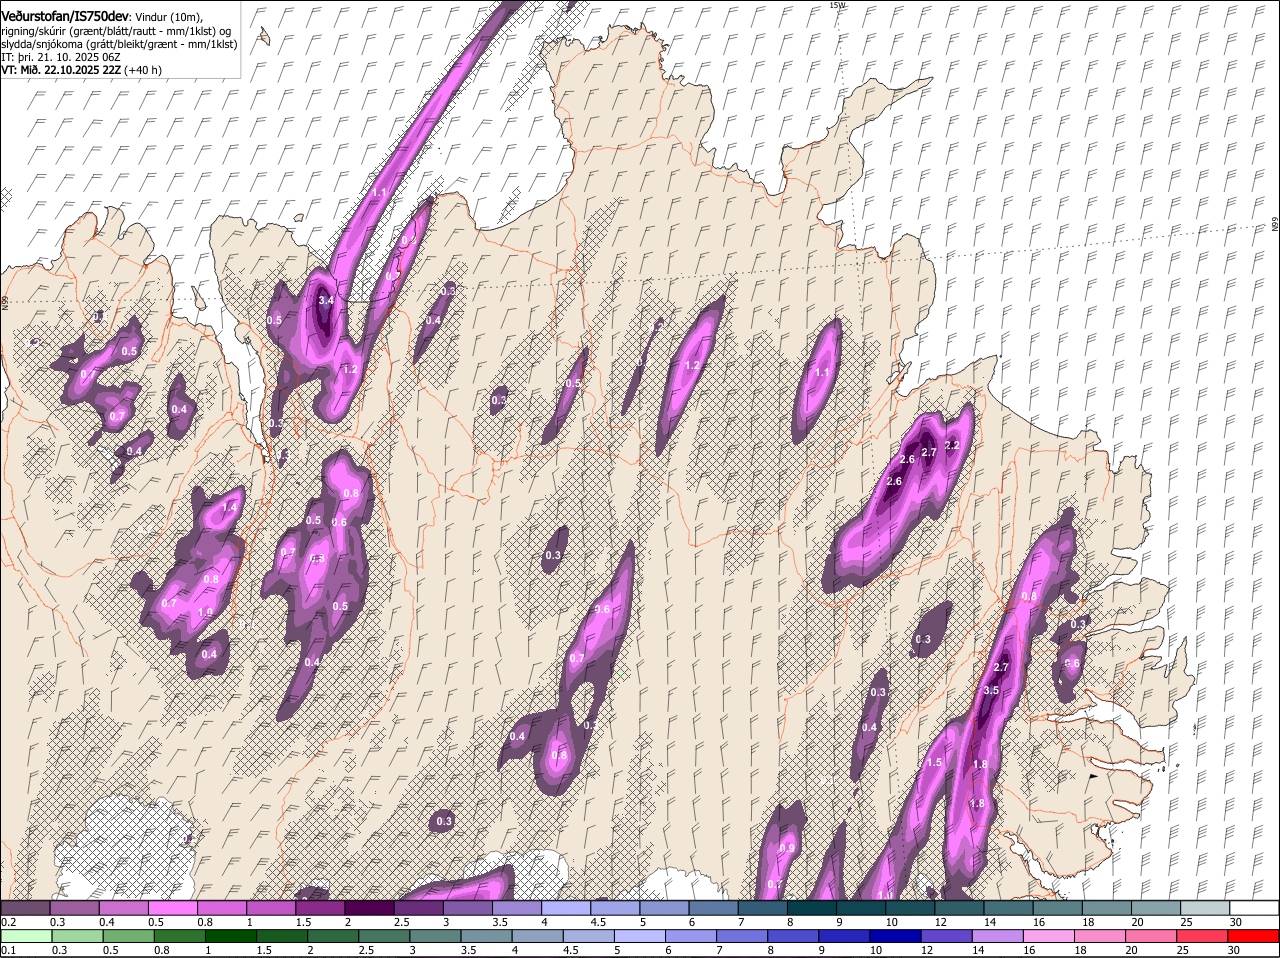1280x958 pixels.
Task: Click the 3.5 precipitation value on the map
Action: coord(992,691)
